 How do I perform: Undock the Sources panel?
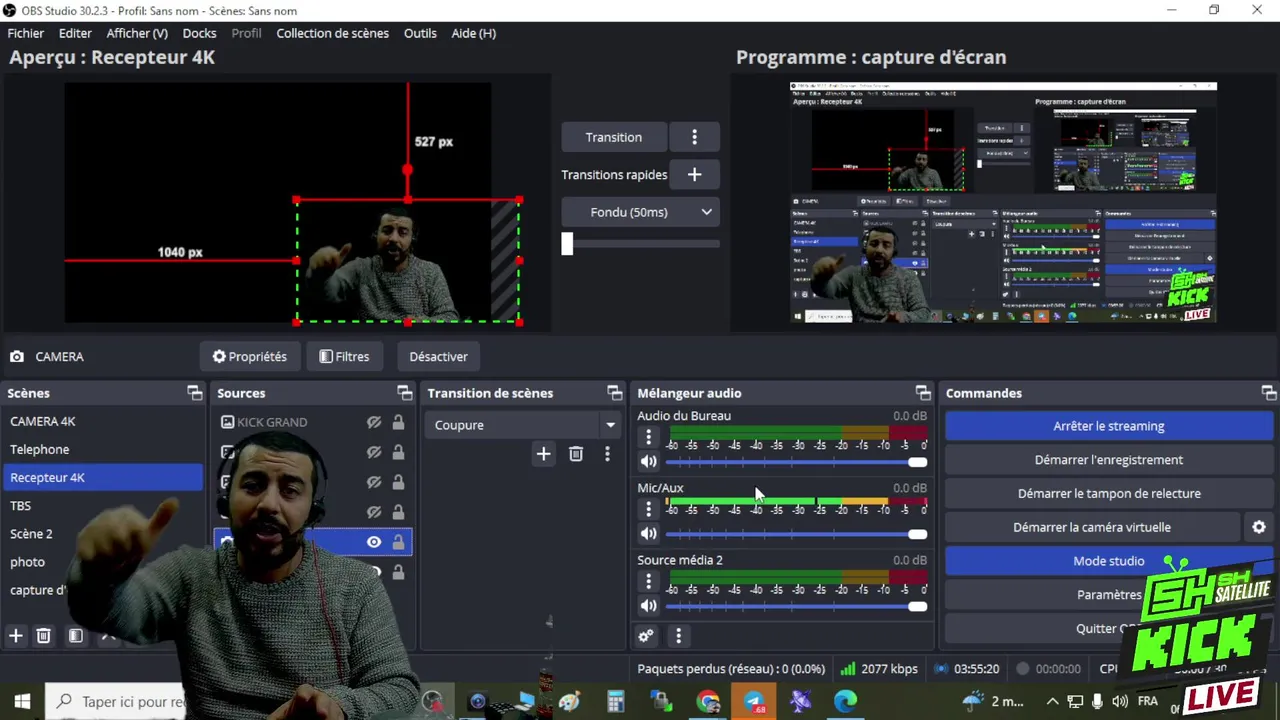click(404, 393)
